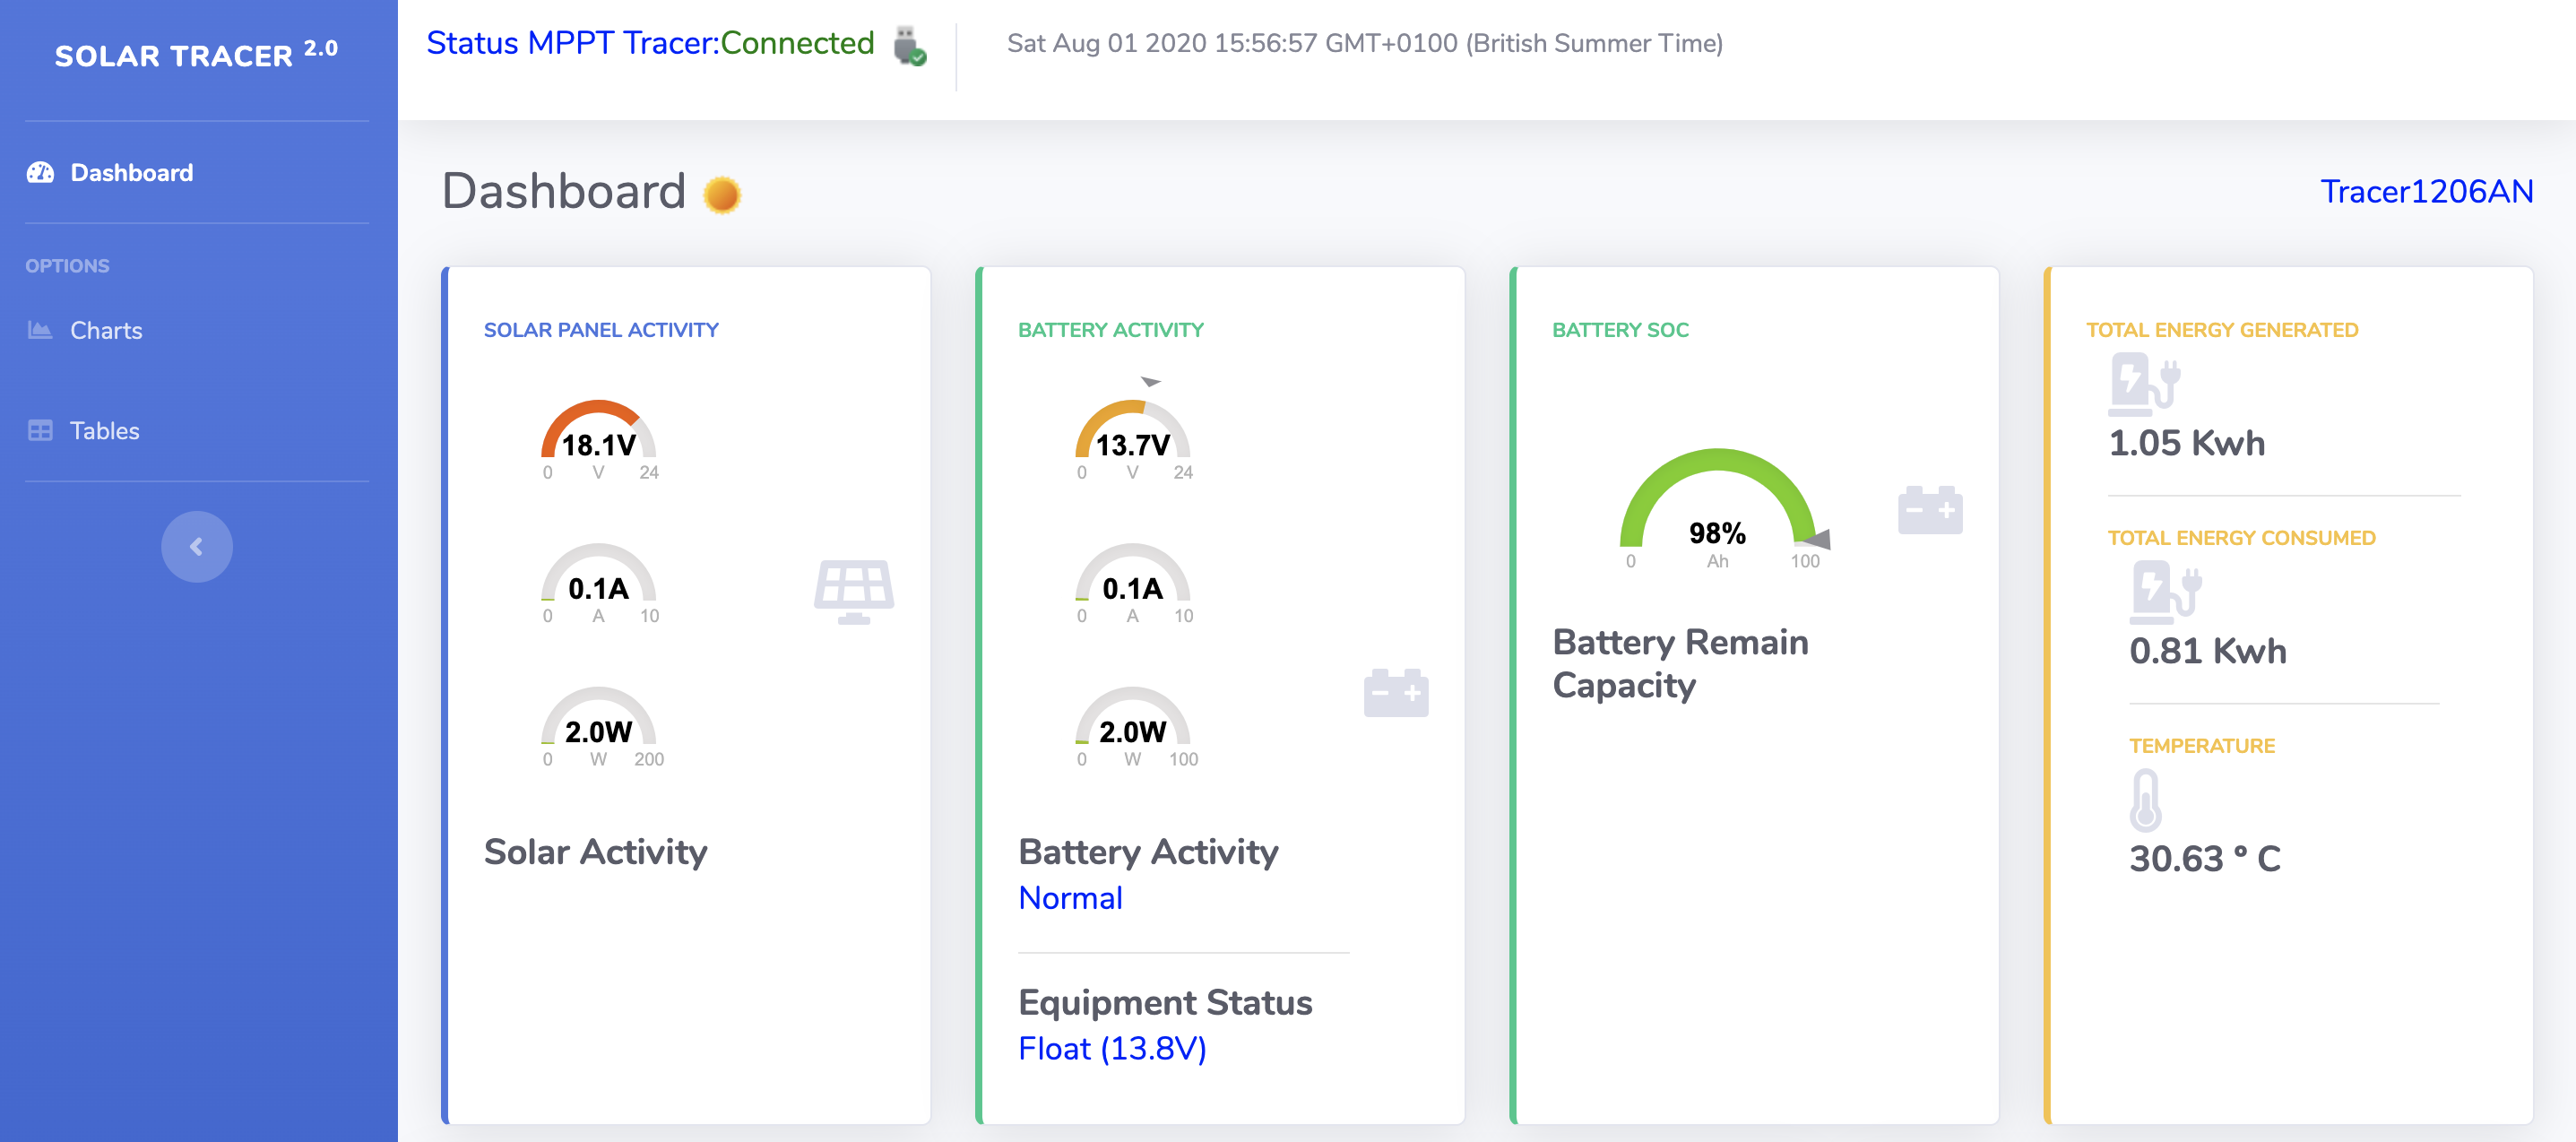Click the Equipment Status label

[1165, 1001]
